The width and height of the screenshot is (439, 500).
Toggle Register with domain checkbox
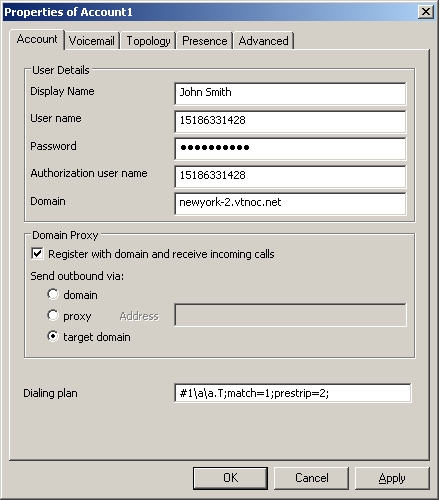click(x=37, y=254)
